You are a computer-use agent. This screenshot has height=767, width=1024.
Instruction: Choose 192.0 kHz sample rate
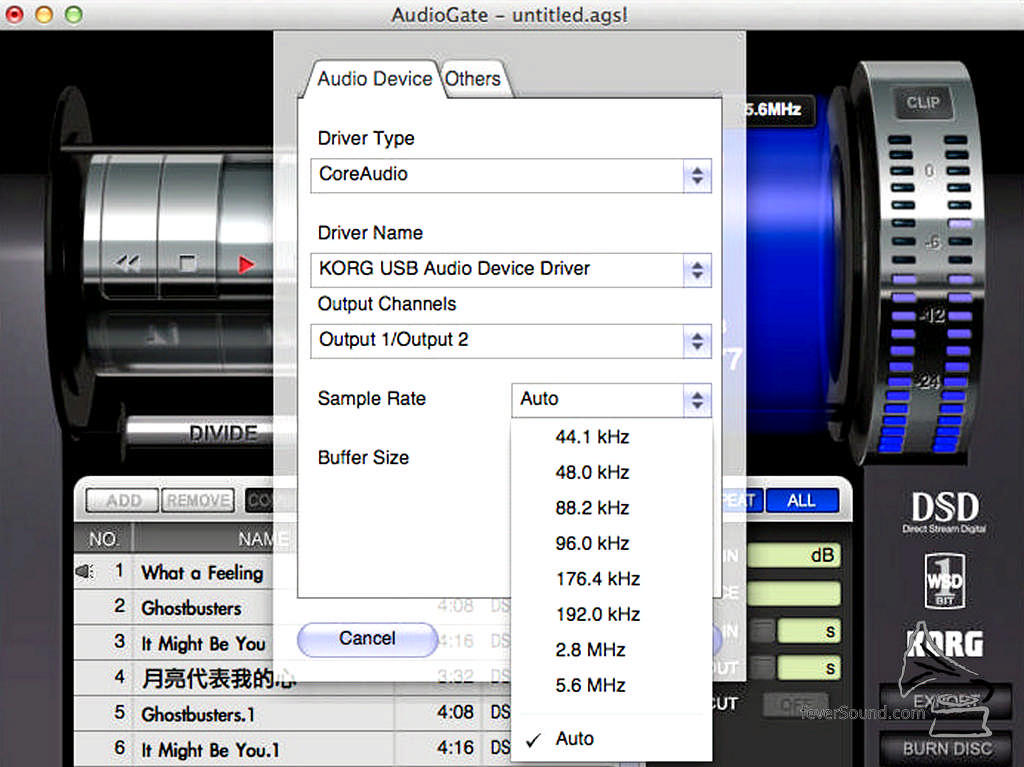pyautogui.click(x=611, y=614)
